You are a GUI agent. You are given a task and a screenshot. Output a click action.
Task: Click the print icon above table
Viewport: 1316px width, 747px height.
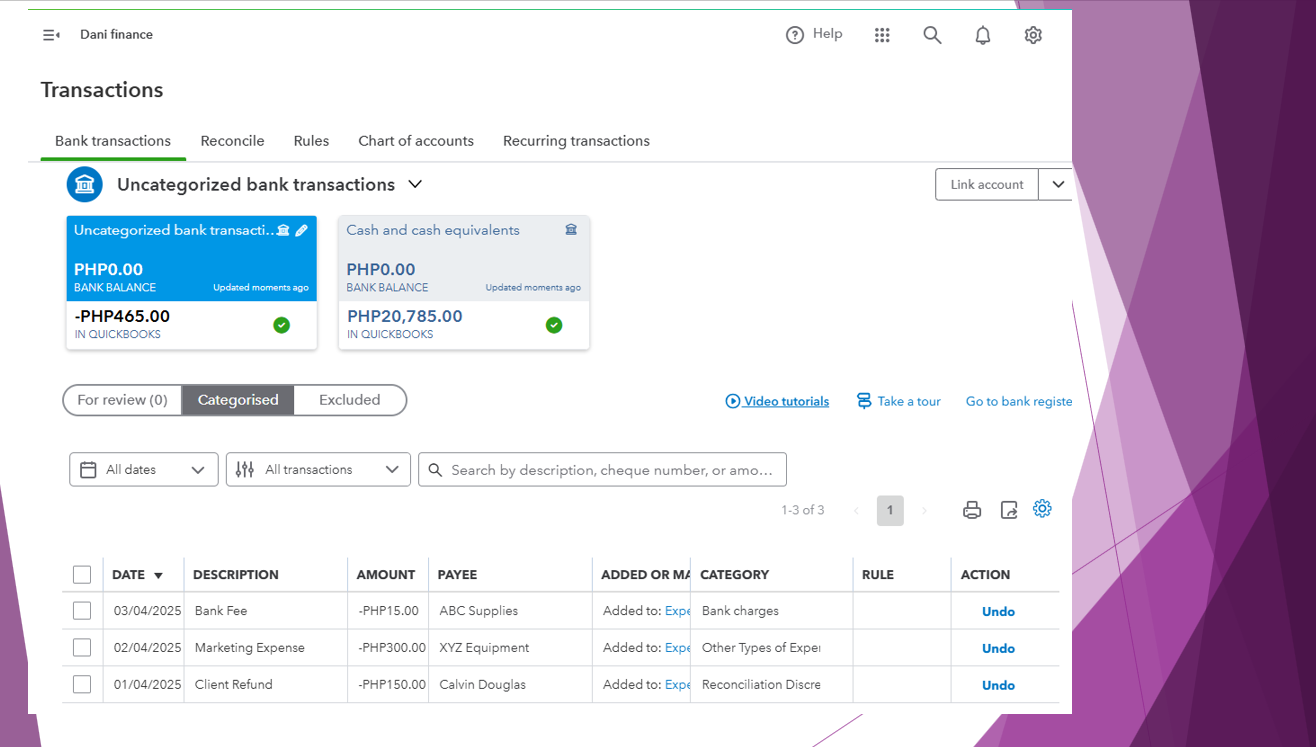[x=972, y=510]
